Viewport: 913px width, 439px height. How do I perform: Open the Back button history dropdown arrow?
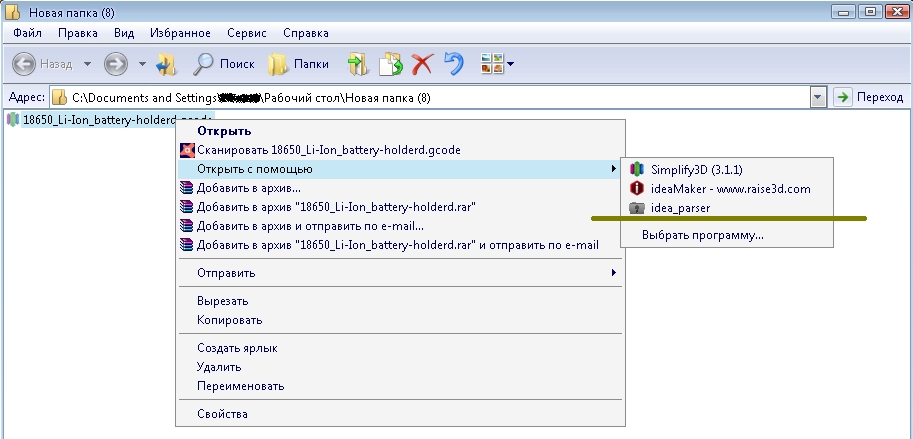88,64
